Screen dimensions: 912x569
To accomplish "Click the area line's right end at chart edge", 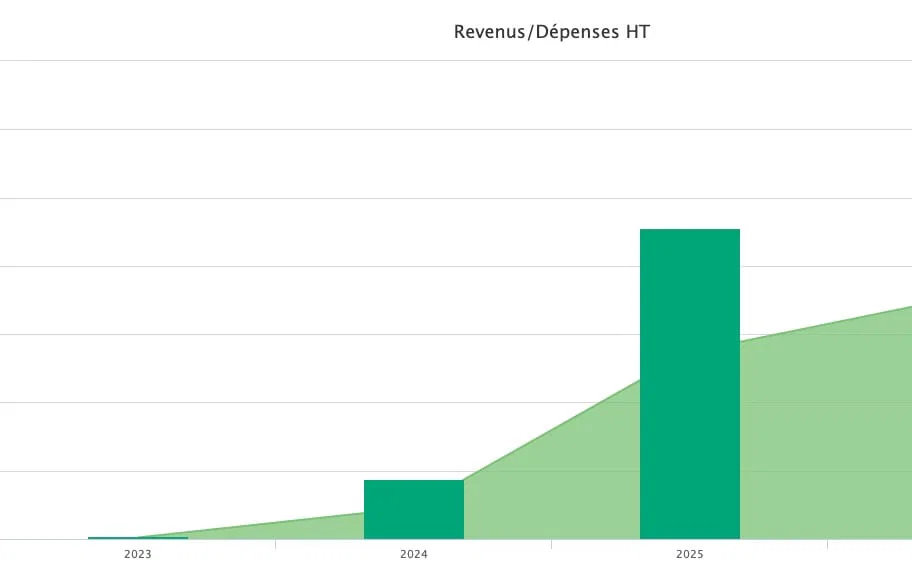I will (909, 307).
